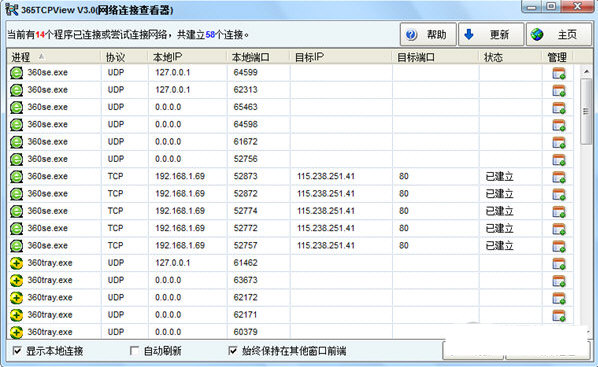
Task: Click 360tray.exe icon in port 62171 row
Action: (x=16, y=315)
